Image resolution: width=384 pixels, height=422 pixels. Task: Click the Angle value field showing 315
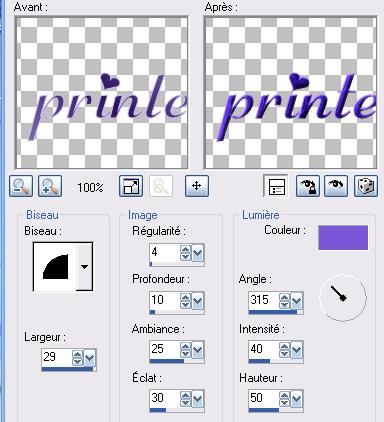(x=264, y=300)
